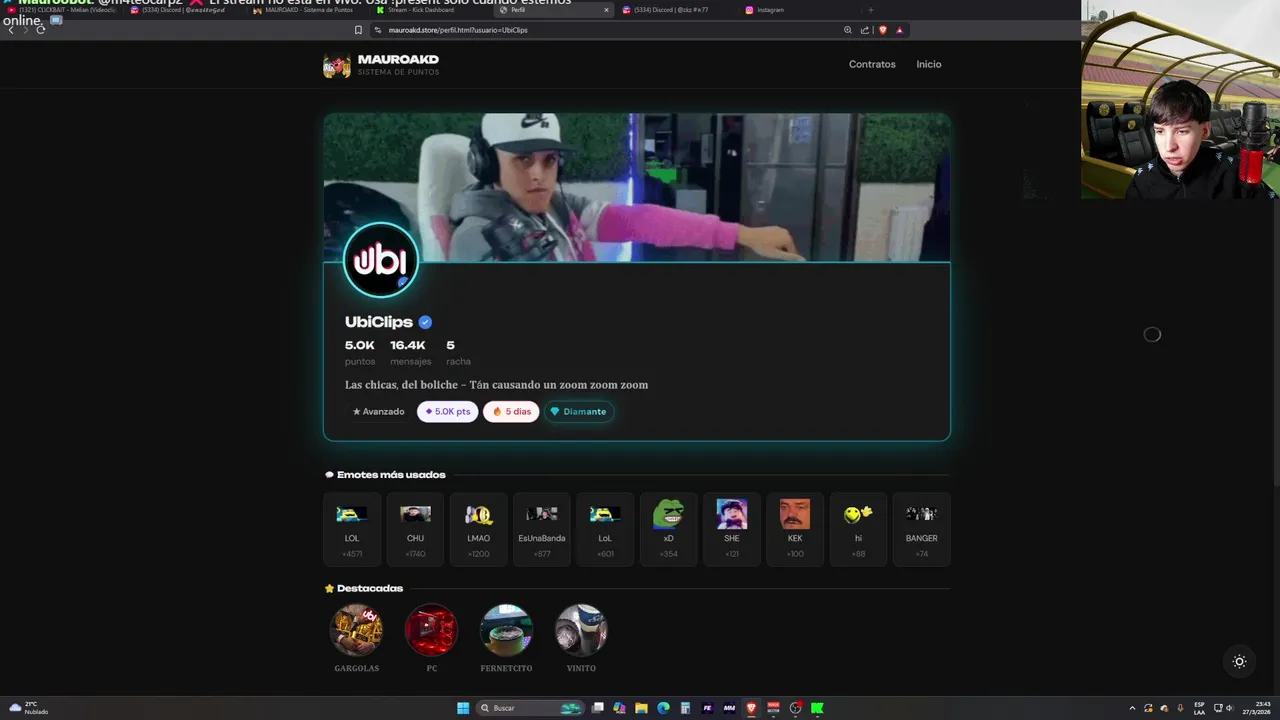Click the browser address bar URL
This screenshot has height=720, width=1280.
[458, 30]
